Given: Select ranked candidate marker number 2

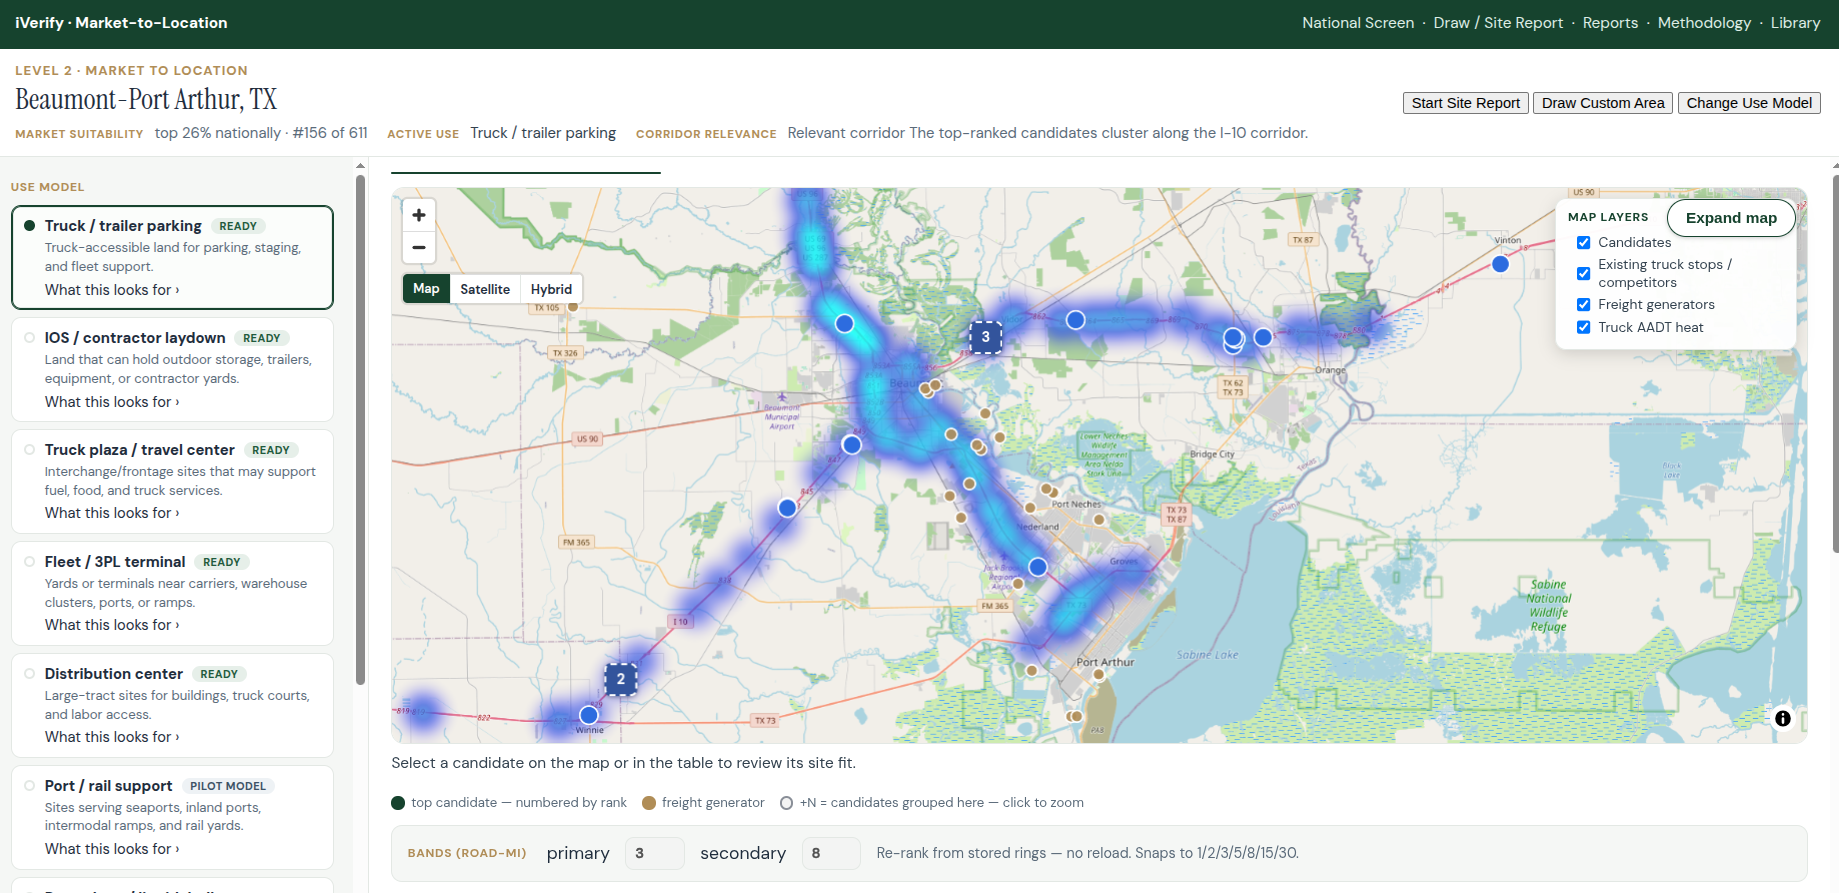Looking at the screenshot, I should point(621,679).
